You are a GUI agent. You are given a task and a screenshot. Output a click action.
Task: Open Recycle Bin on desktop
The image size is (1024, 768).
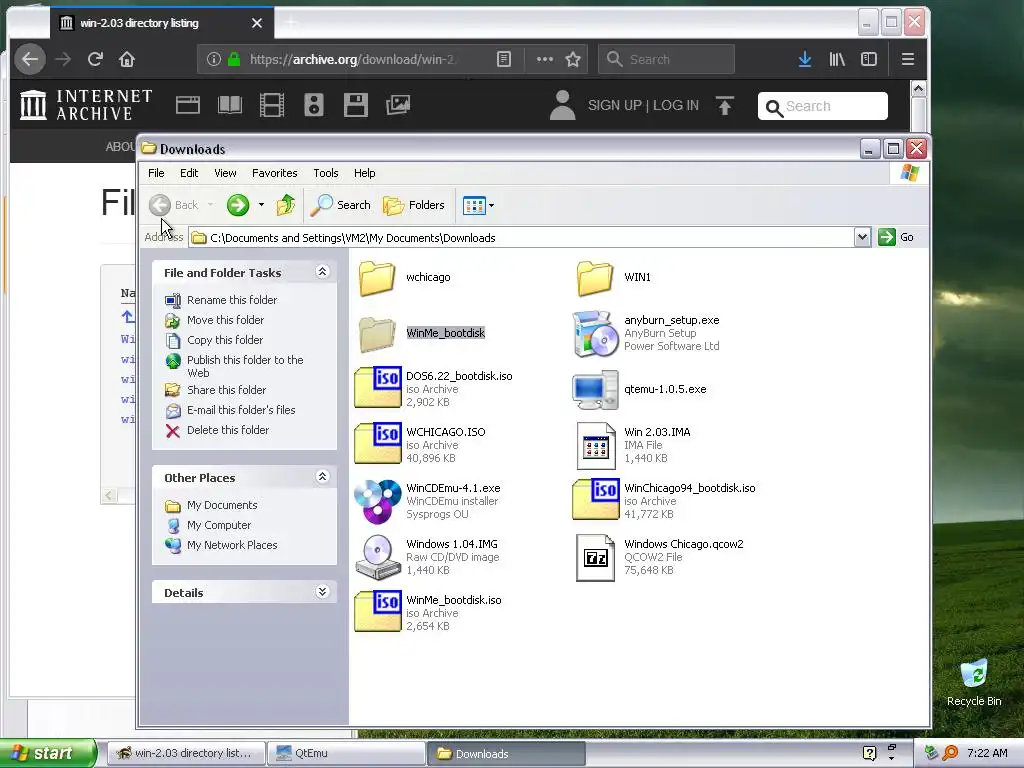(x=974, y=683)
